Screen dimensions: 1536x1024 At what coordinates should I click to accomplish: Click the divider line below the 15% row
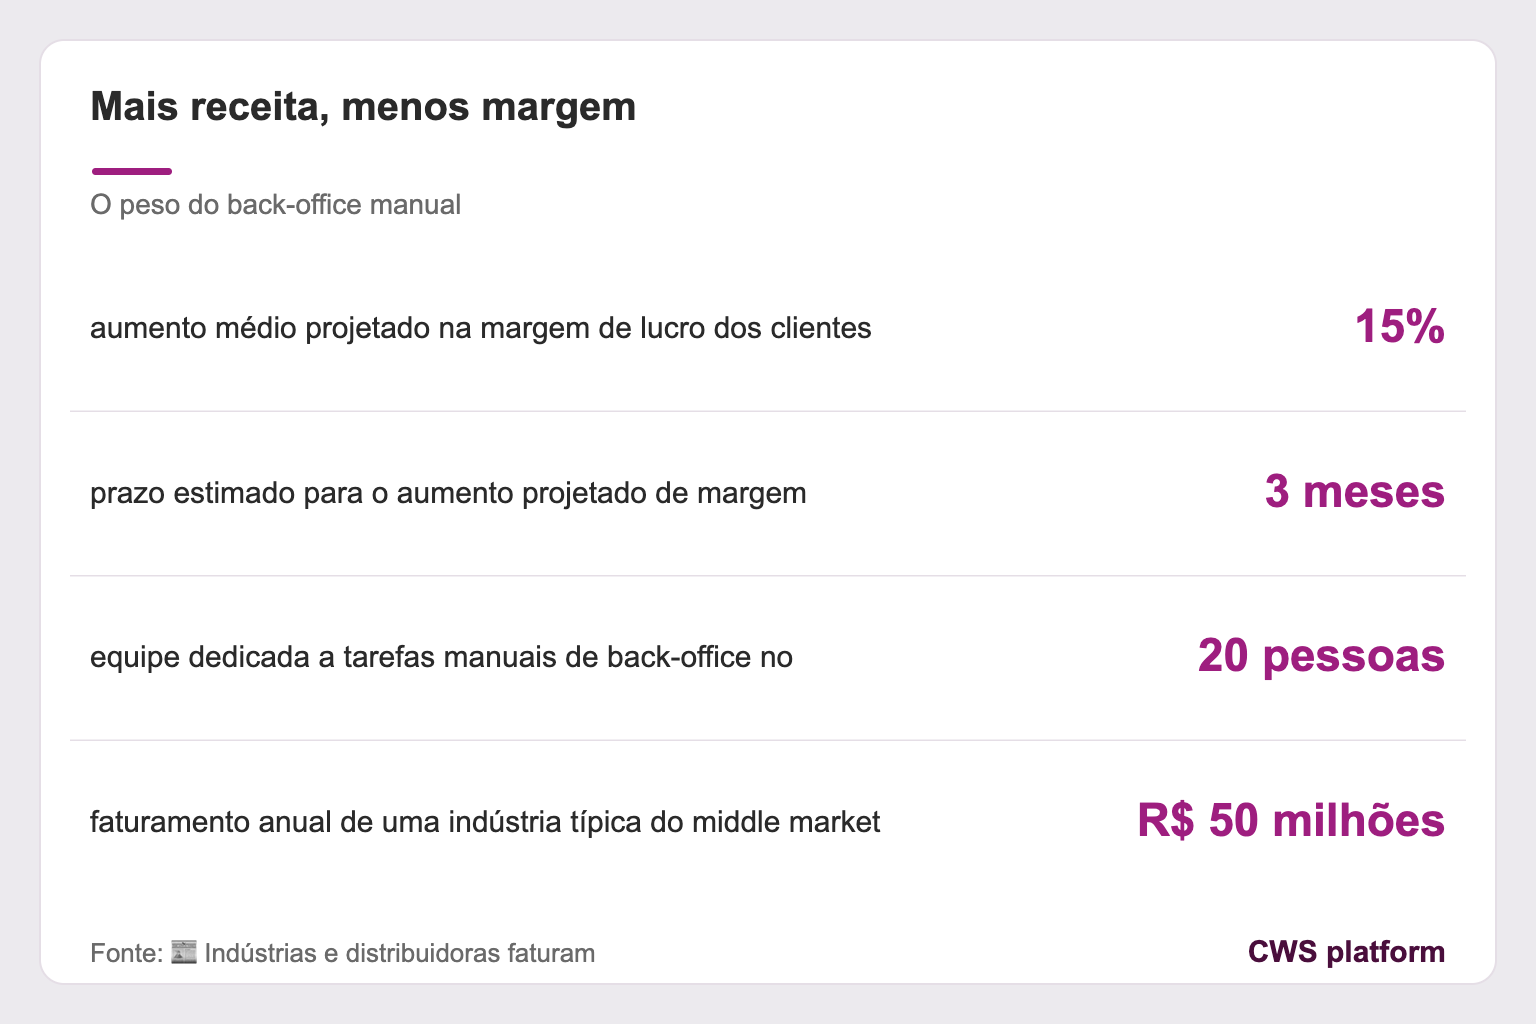(x=768, y=411)
